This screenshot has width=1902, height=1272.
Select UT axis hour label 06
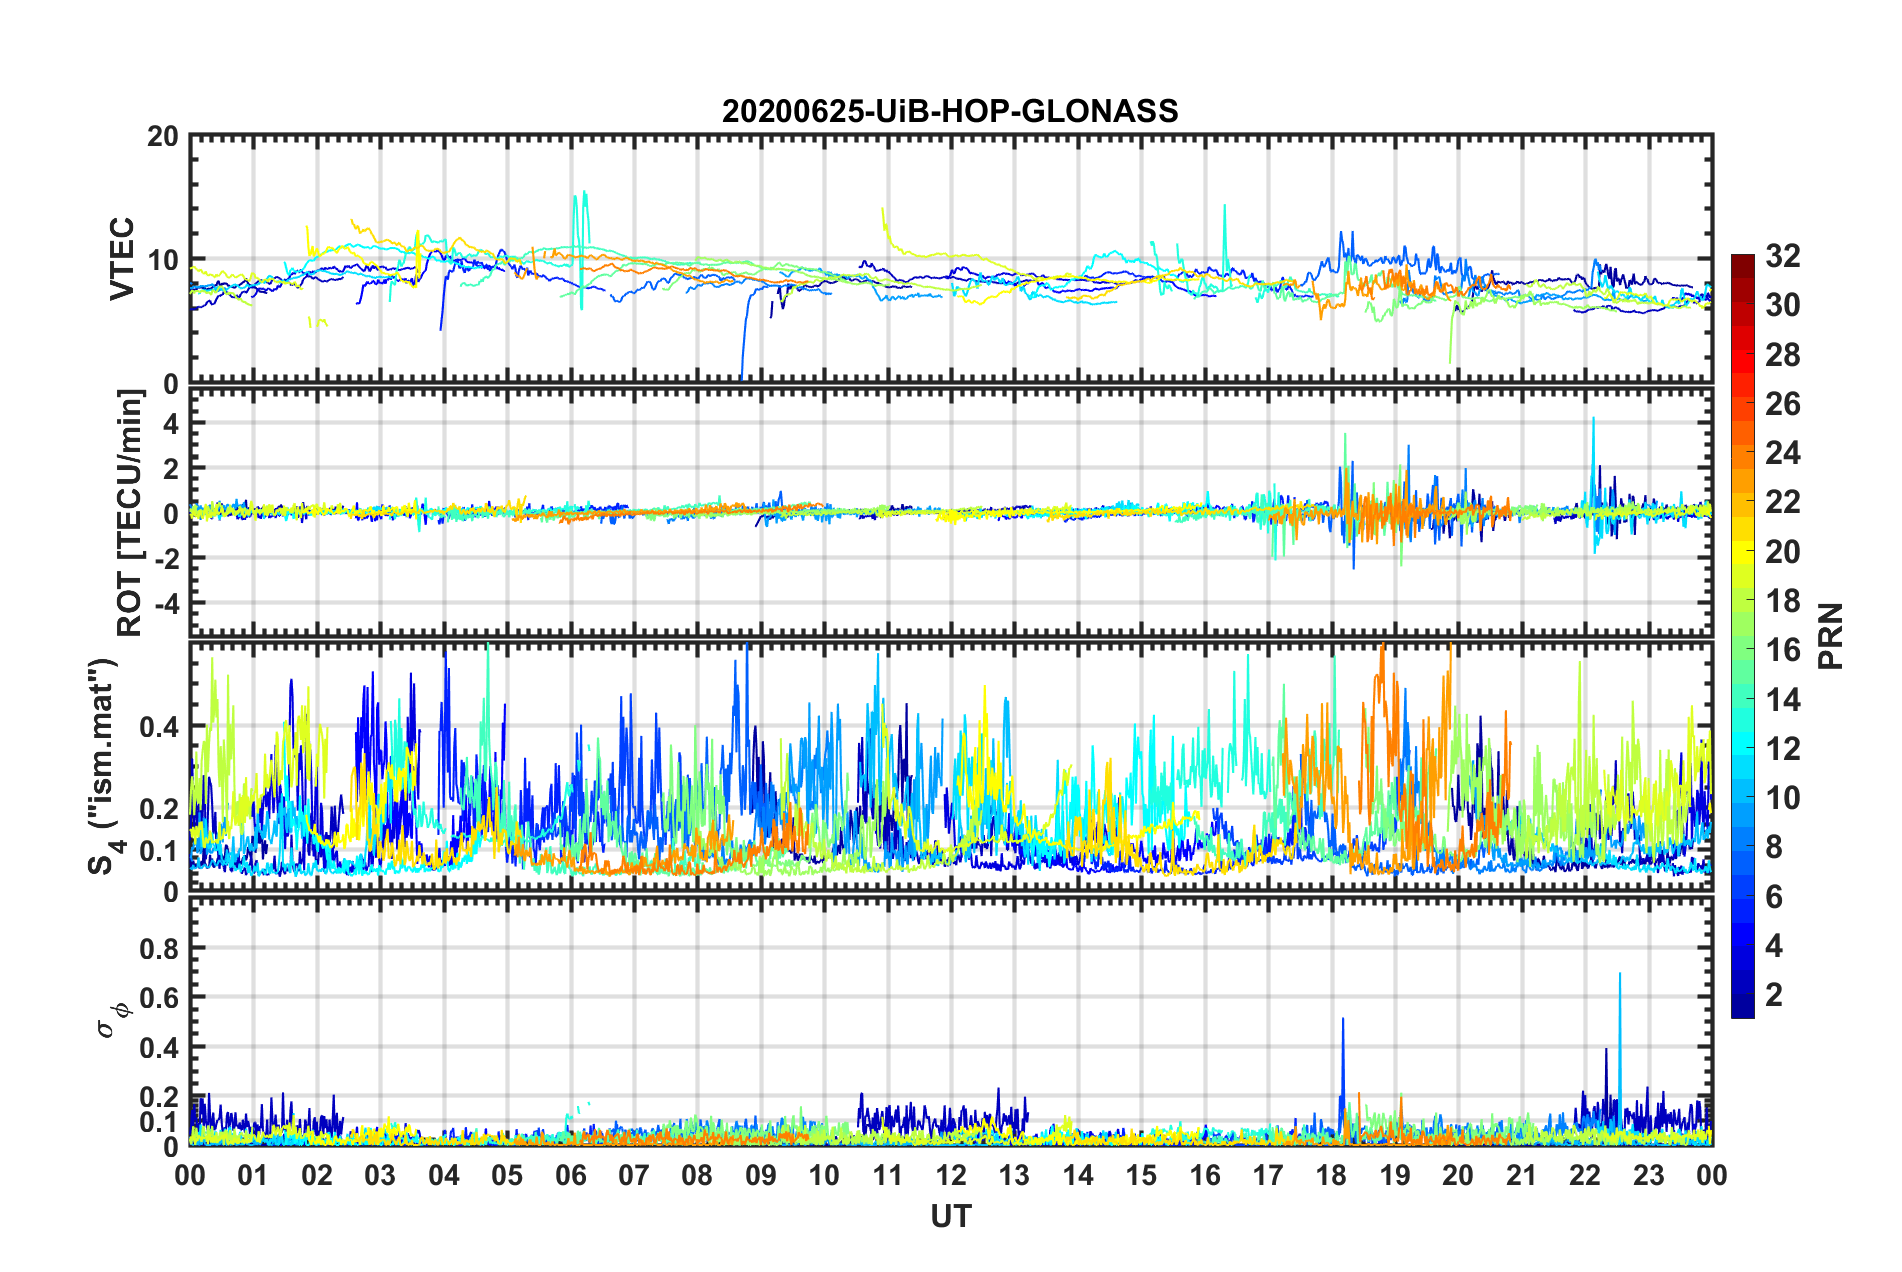(x=571, y=1176)
